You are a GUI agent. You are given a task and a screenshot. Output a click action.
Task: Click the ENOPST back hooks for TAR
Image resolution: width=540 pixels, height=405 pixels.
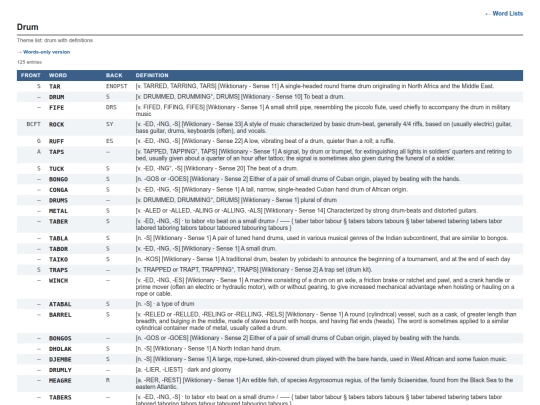[116, 86]
